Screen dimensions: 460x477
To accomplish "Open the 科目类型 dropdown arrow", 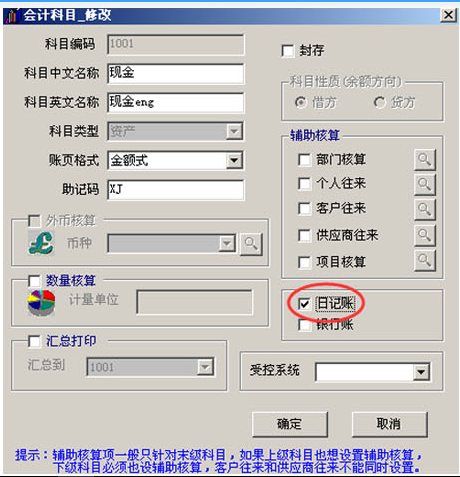I will point(234,131).
